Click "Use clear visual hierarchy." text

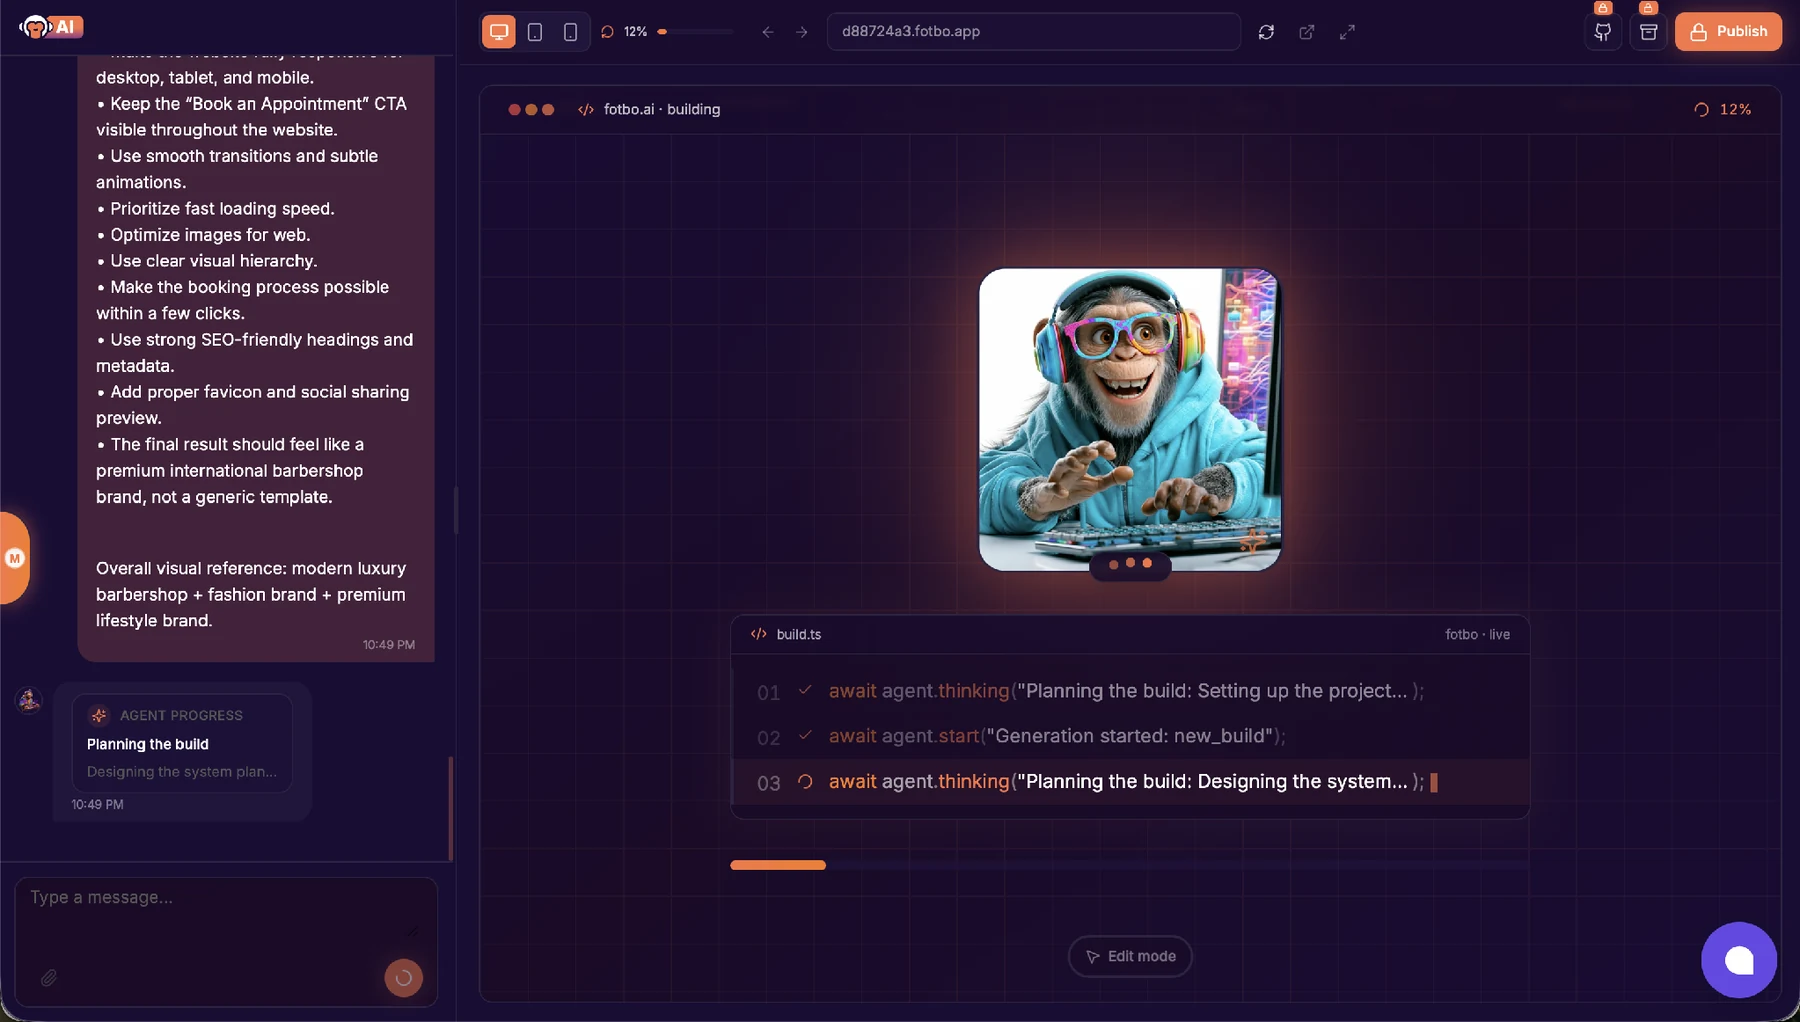click(x=214, y=261)
